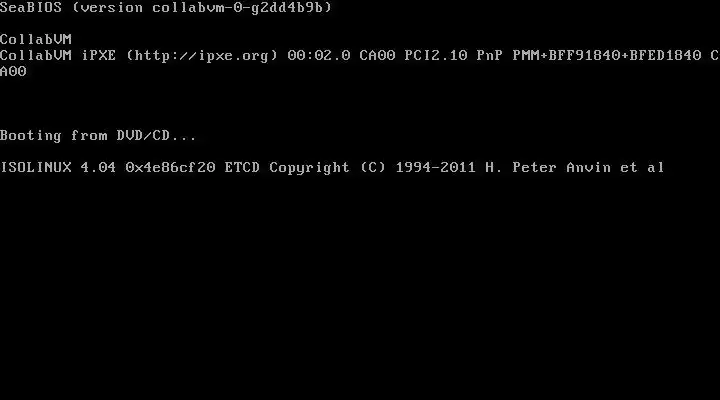Click the ipxe.org URL text

[x=202, y=56]
